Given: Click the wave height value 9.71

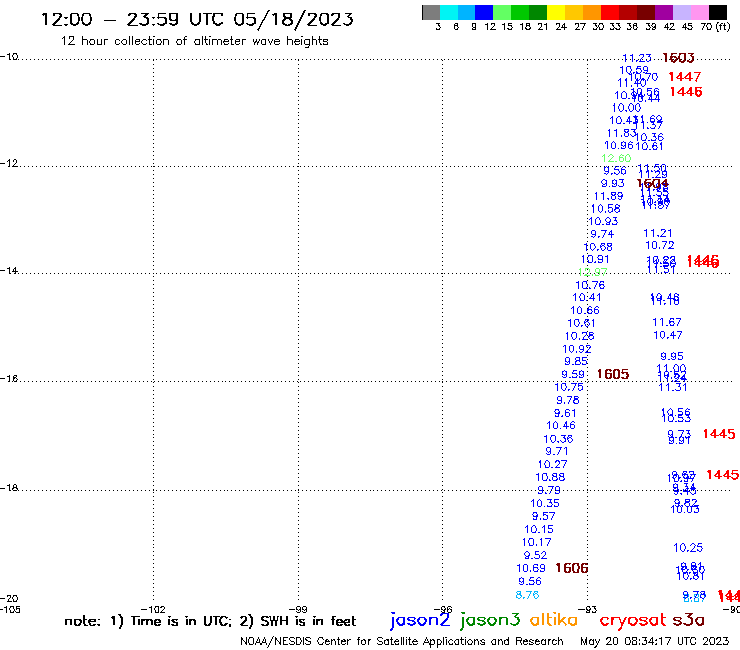Looking at the screenshot, I should (x=557, y=451).
